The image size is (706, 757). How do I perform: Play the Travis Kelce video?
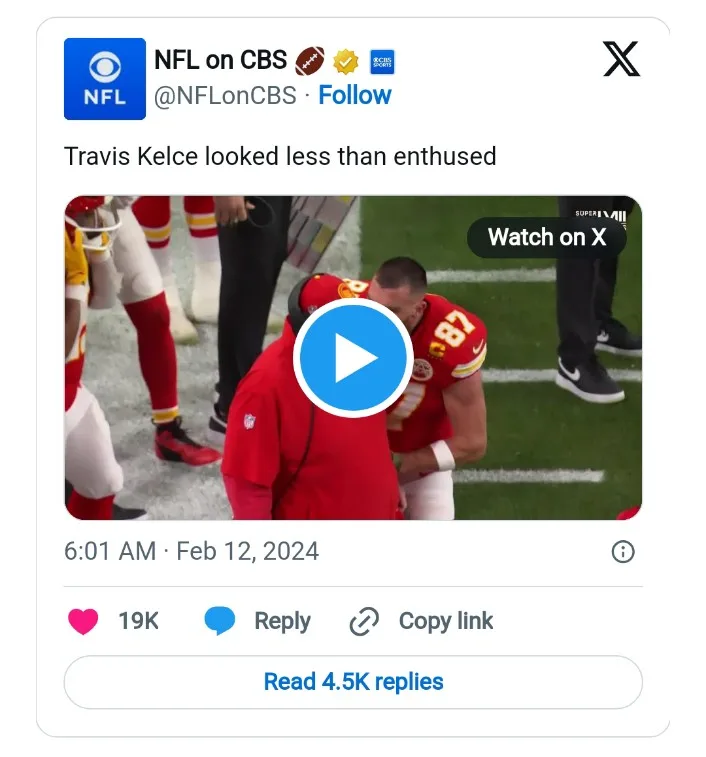(352, 358)
